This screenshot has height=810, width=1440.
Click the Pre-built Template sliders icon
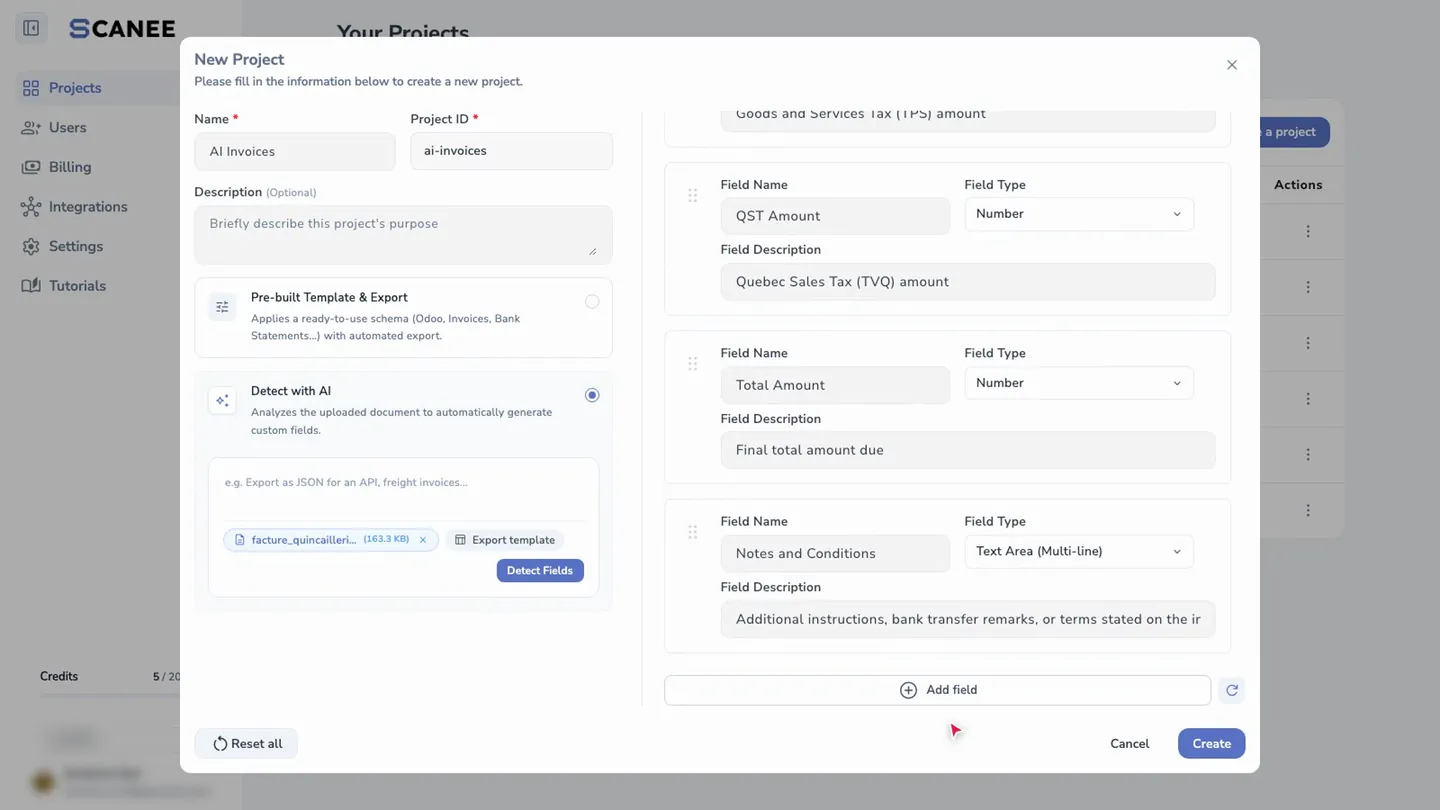[222, 307]
